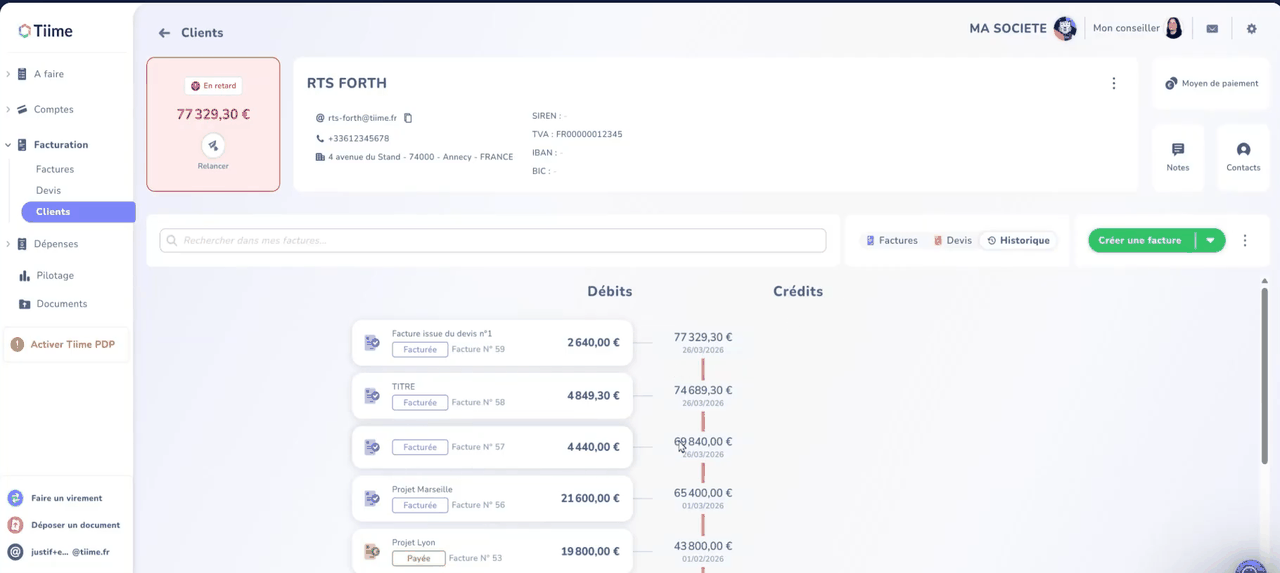This screenshot has width=1280, height=573.
Task: Click the 43 800,00 € running balance
Action: 703,547
